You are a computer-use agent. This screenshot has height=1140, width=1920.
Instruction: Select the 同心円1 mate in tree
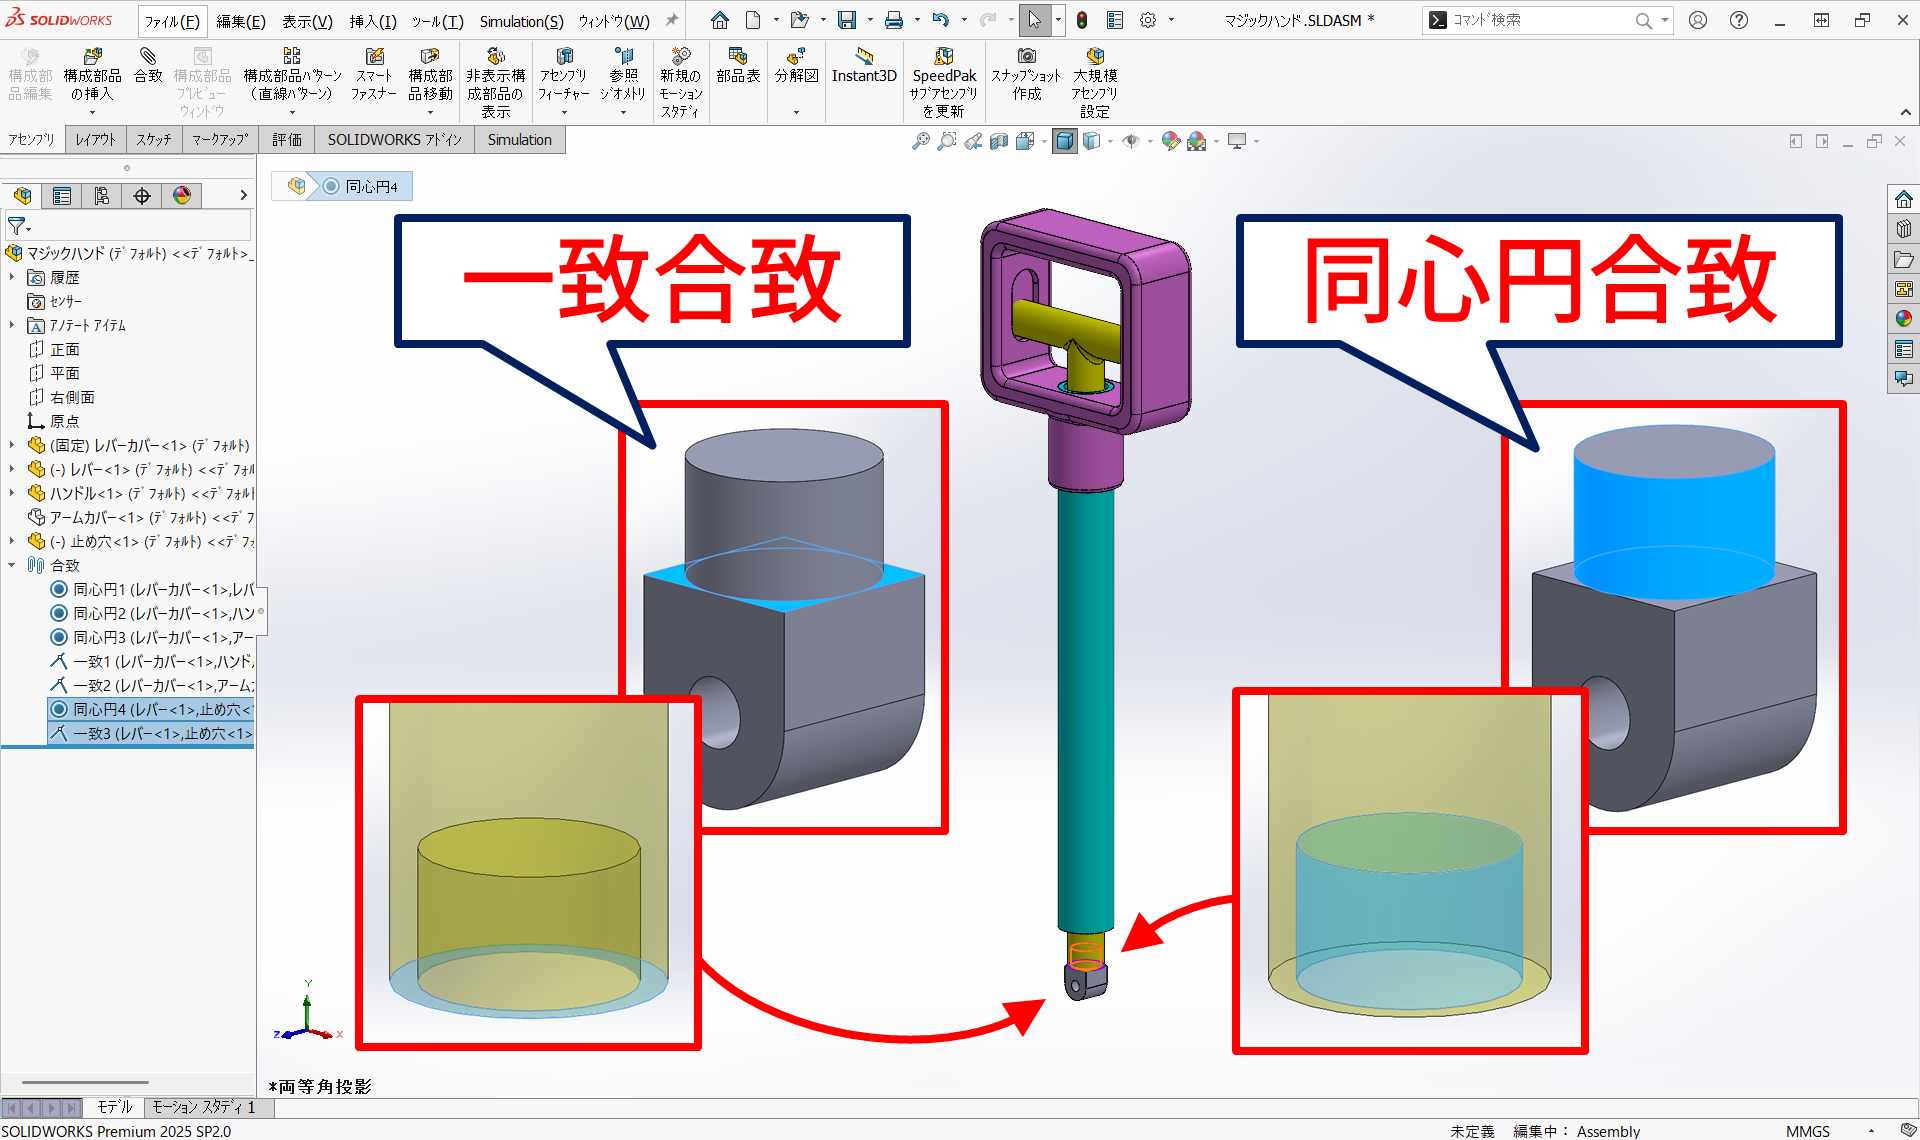[150, 589]
